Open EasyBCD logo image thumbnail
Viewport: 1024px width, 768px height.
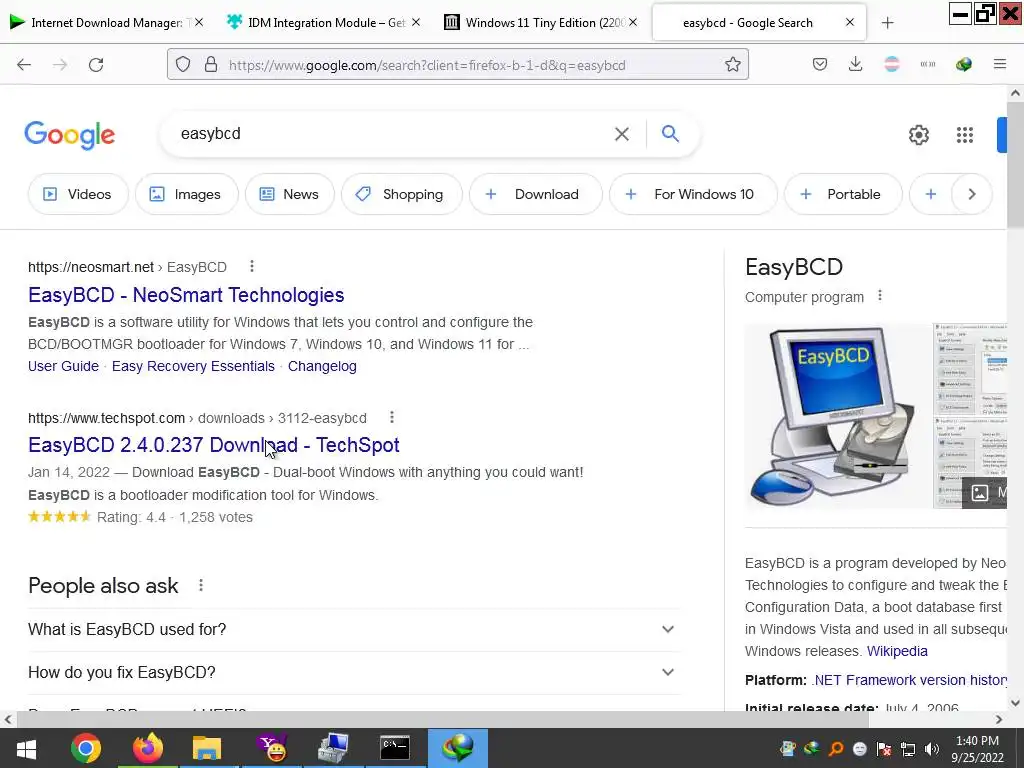838,416
